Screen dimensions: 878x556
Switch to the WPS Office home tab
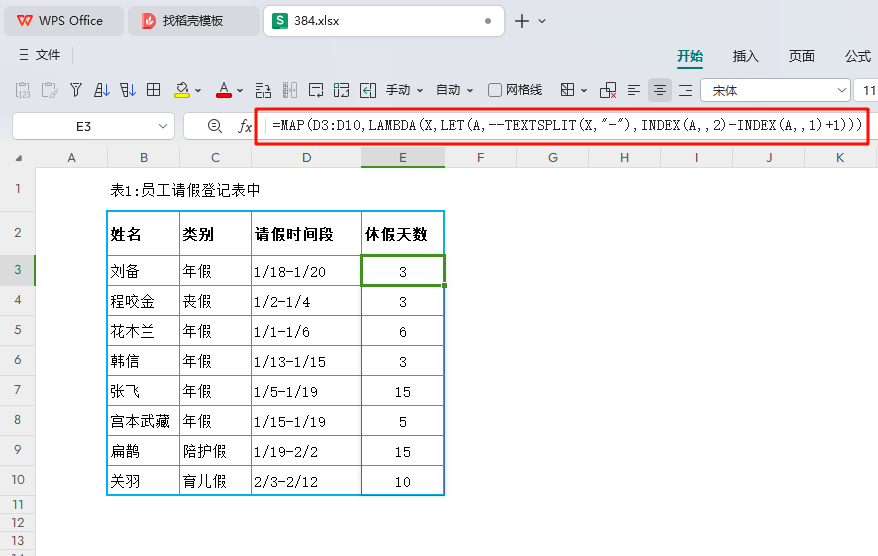click(64, 21)
